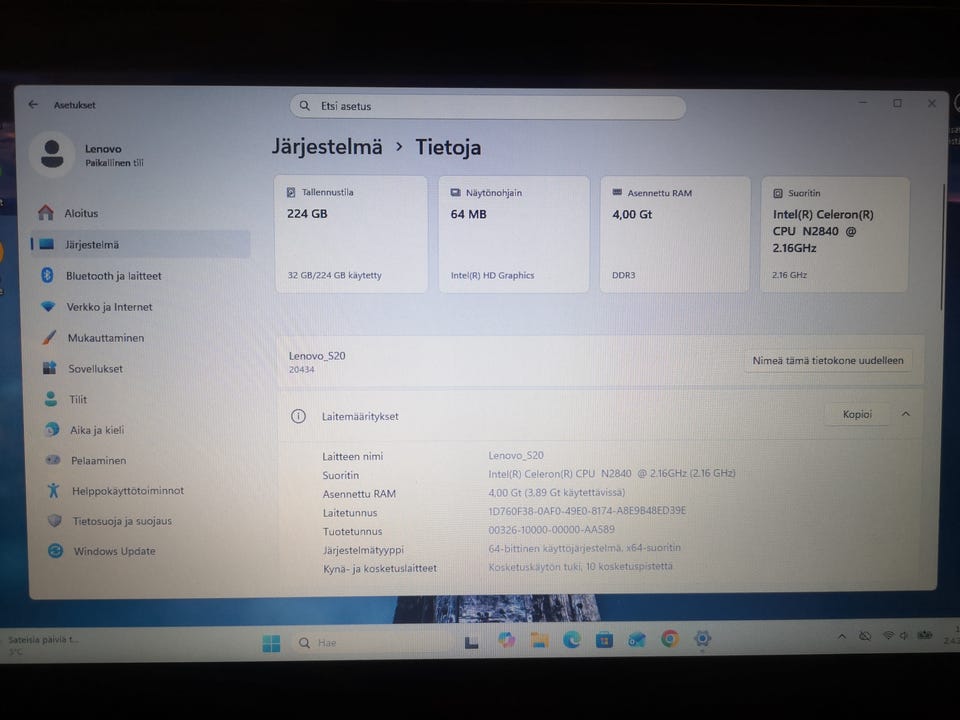Open Outlook from the taskbar
The image size is (960, 720).
coord(637,640)
